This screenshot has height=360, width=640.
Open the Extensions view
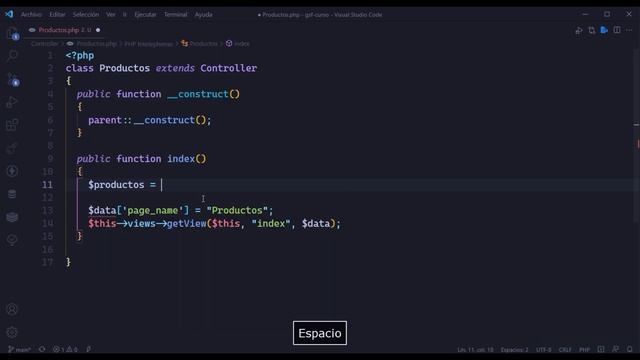[12, 124]
